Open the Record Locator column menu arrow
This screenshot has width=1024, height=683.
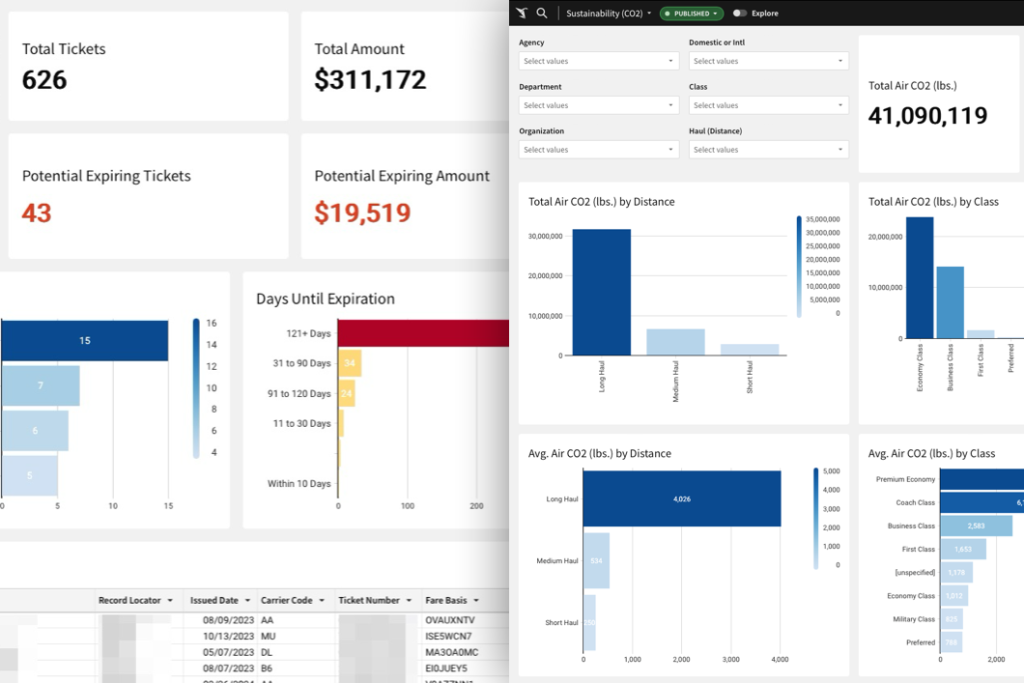pos(170,600)
